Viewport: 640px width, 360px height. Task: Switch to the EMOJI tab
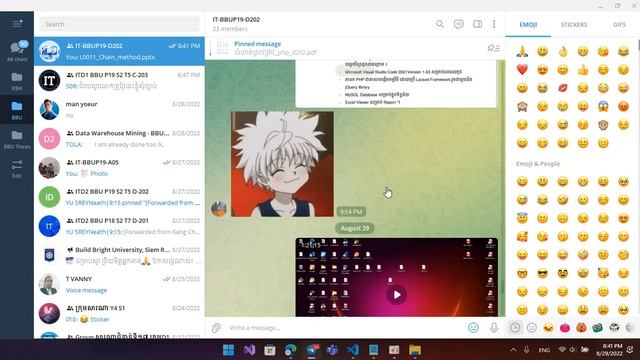pyautogui.click(x=528, y=24)
